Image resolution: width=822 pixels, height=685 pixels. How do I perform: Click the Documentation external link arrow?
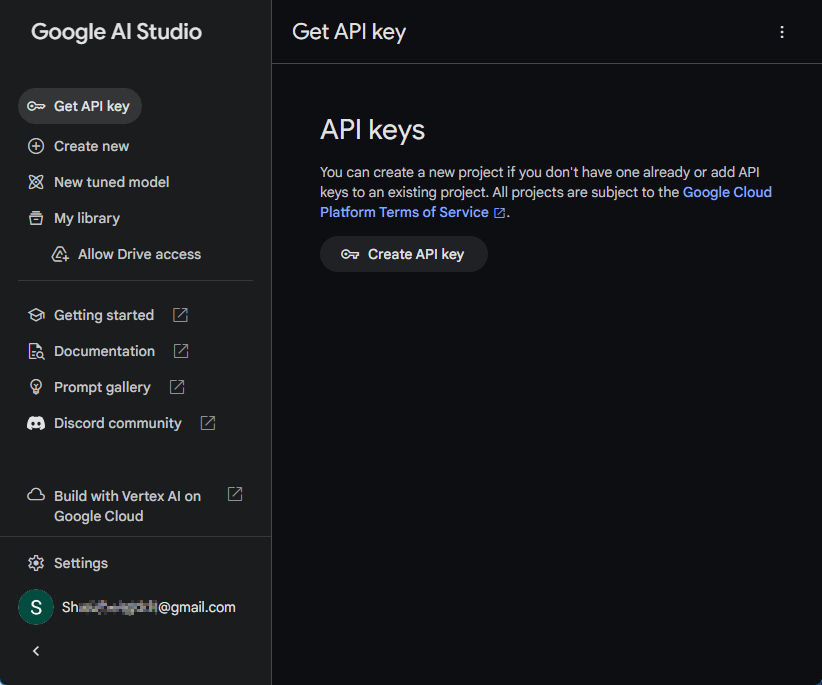pyautogui.click(x=181, y=351)
